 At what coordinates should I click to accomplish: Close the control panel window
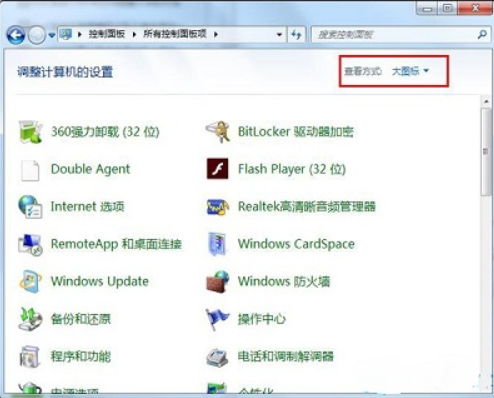[x=475, y=9]
